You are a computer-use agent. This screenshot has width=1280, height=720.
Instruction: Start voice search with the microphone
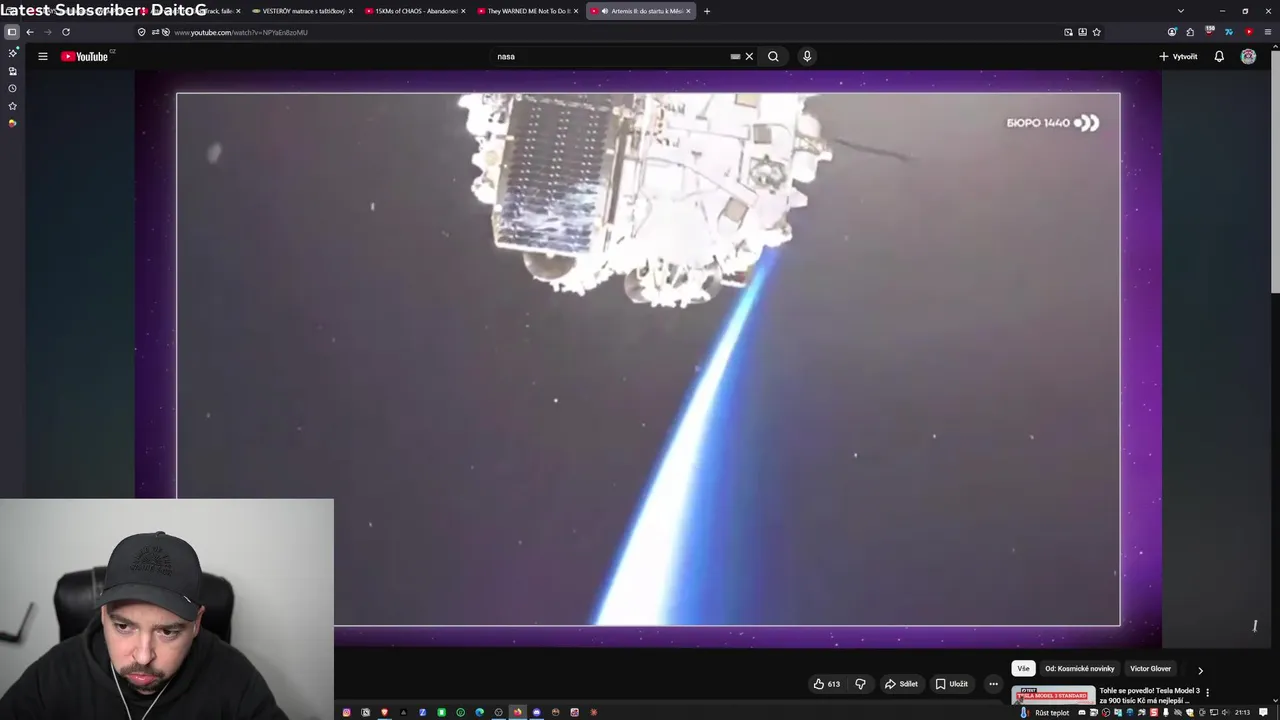pos(807,56)
